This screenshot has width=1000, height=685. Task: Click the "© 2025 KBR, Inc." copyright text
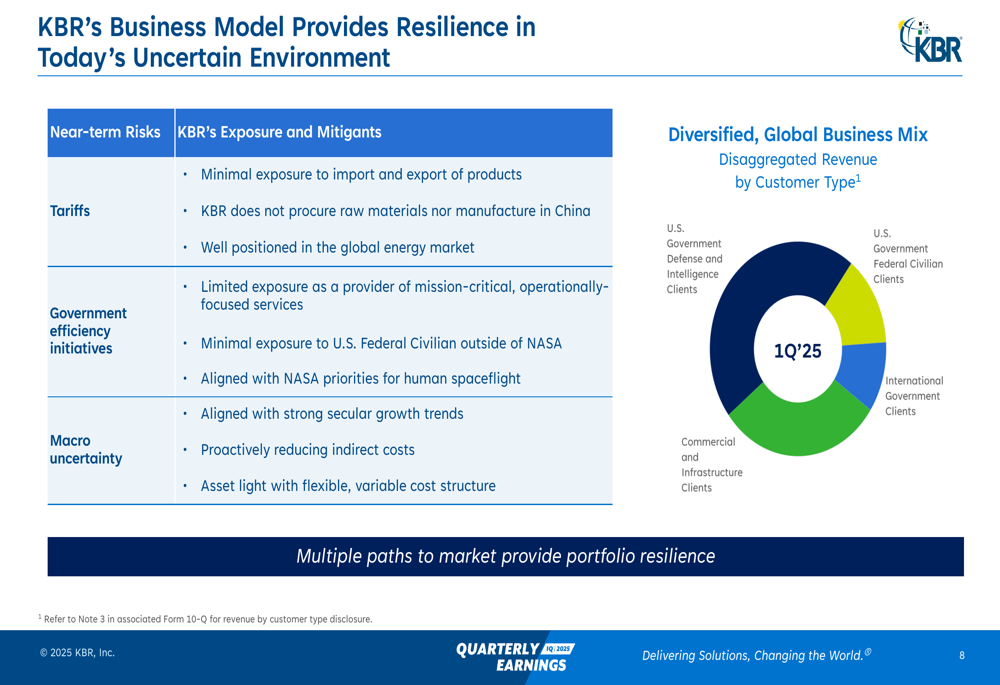pos(77,652)
